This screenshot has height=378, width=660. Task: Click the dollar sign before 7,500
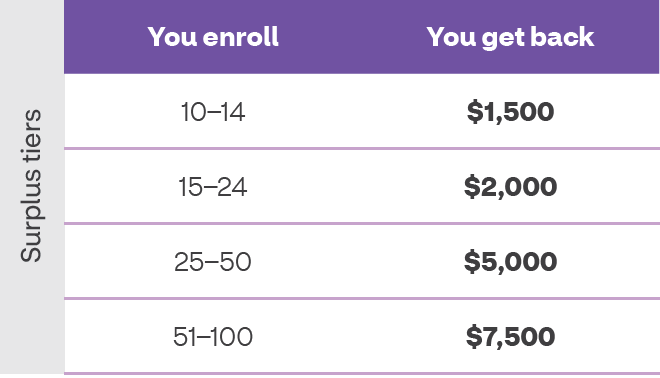pyautogui.click(x=474, y=336)
